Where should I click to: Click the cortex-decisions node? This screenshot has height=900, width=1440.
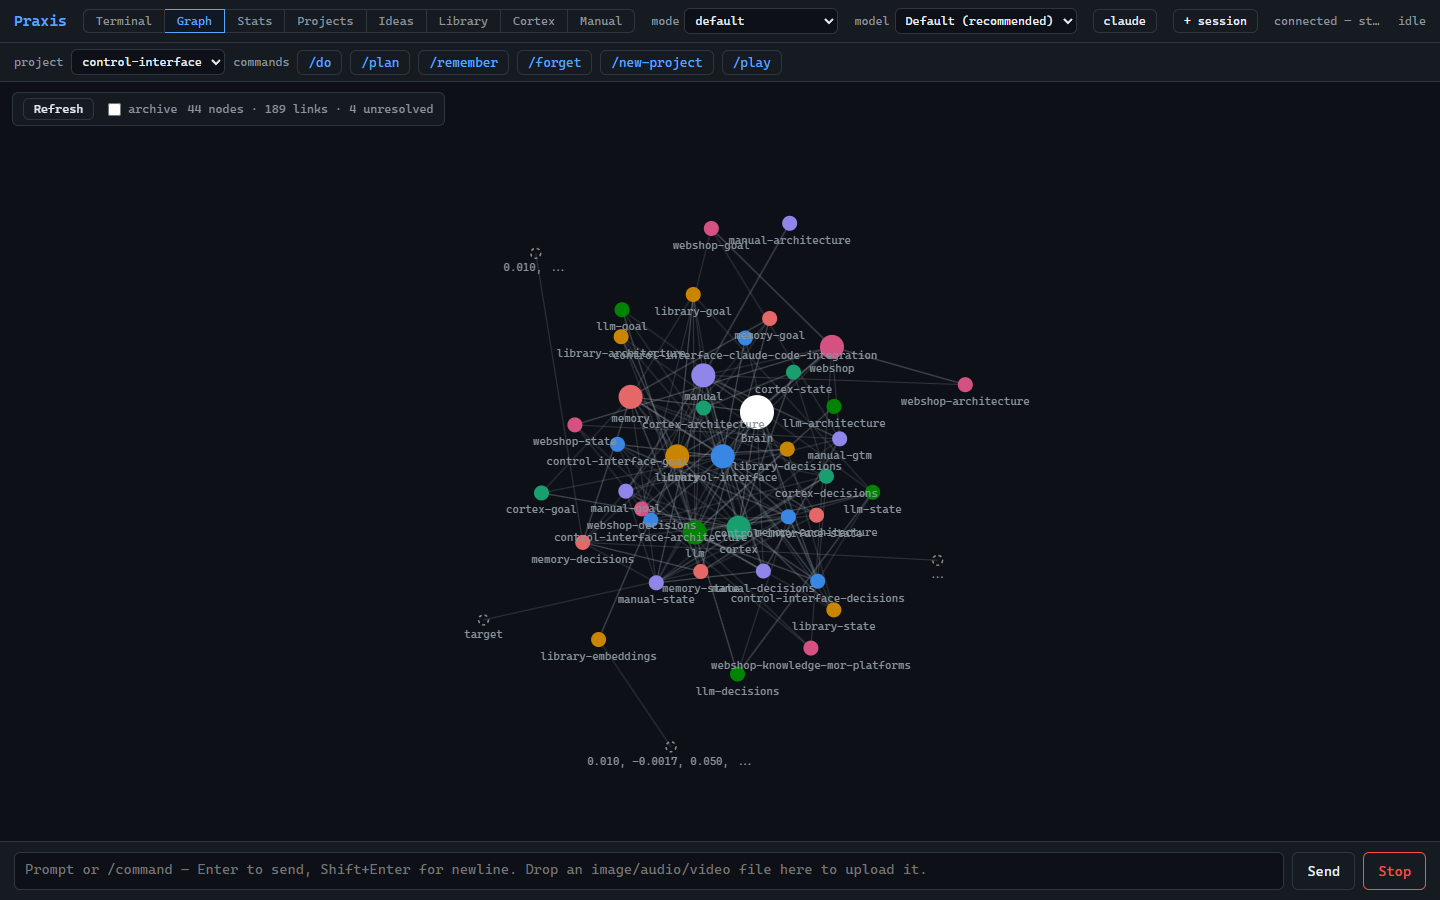click(826, 476)
